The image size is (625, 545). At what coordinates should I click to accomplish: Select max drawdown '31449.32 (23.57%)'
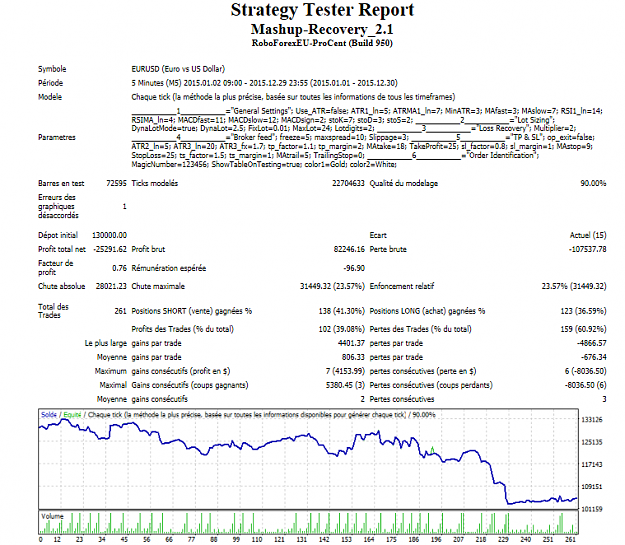click(332, 286)
